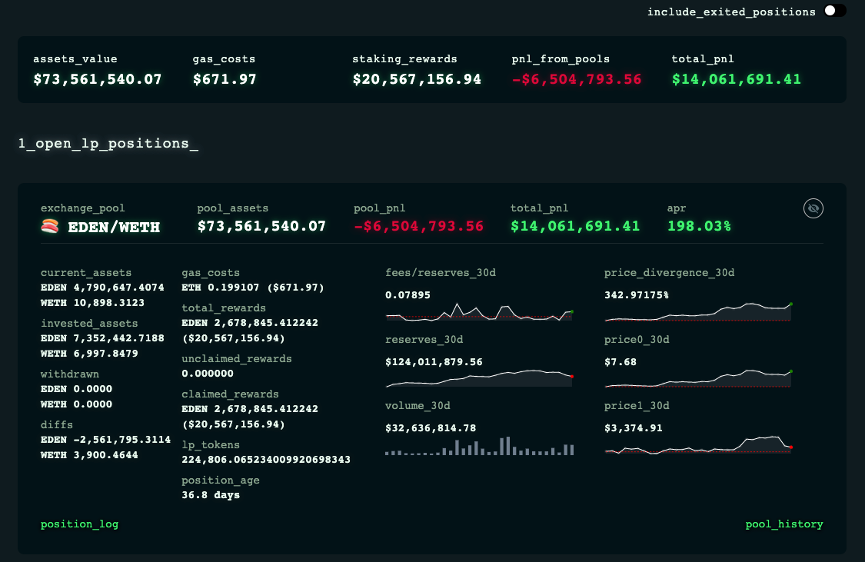This screenshot has height=562, width=866.
Task: Click the pool_assets value $73,561,540.07
Action: tap(262, 226)
